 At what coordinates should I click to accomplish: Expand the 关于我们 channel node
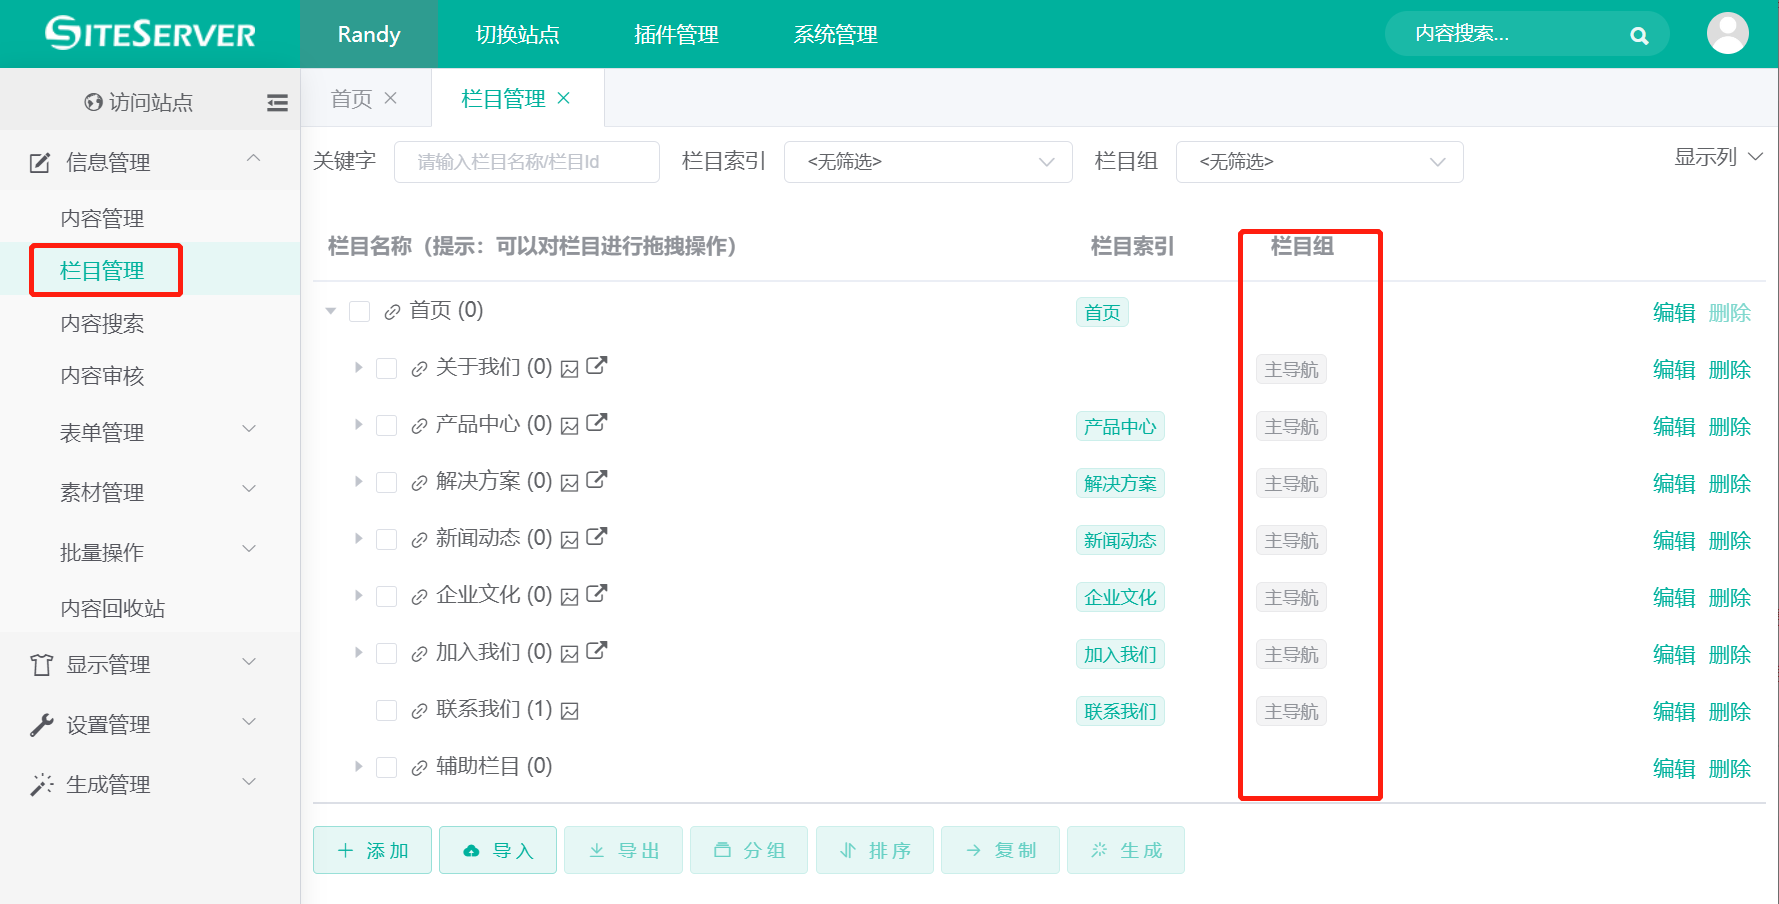(358, 367)
